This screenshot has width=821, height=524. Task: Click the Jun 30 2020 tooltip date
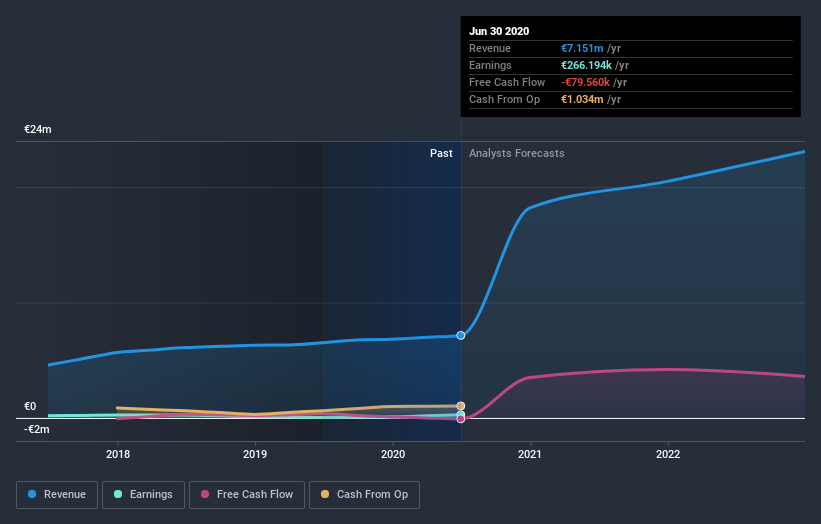(499, 31)
